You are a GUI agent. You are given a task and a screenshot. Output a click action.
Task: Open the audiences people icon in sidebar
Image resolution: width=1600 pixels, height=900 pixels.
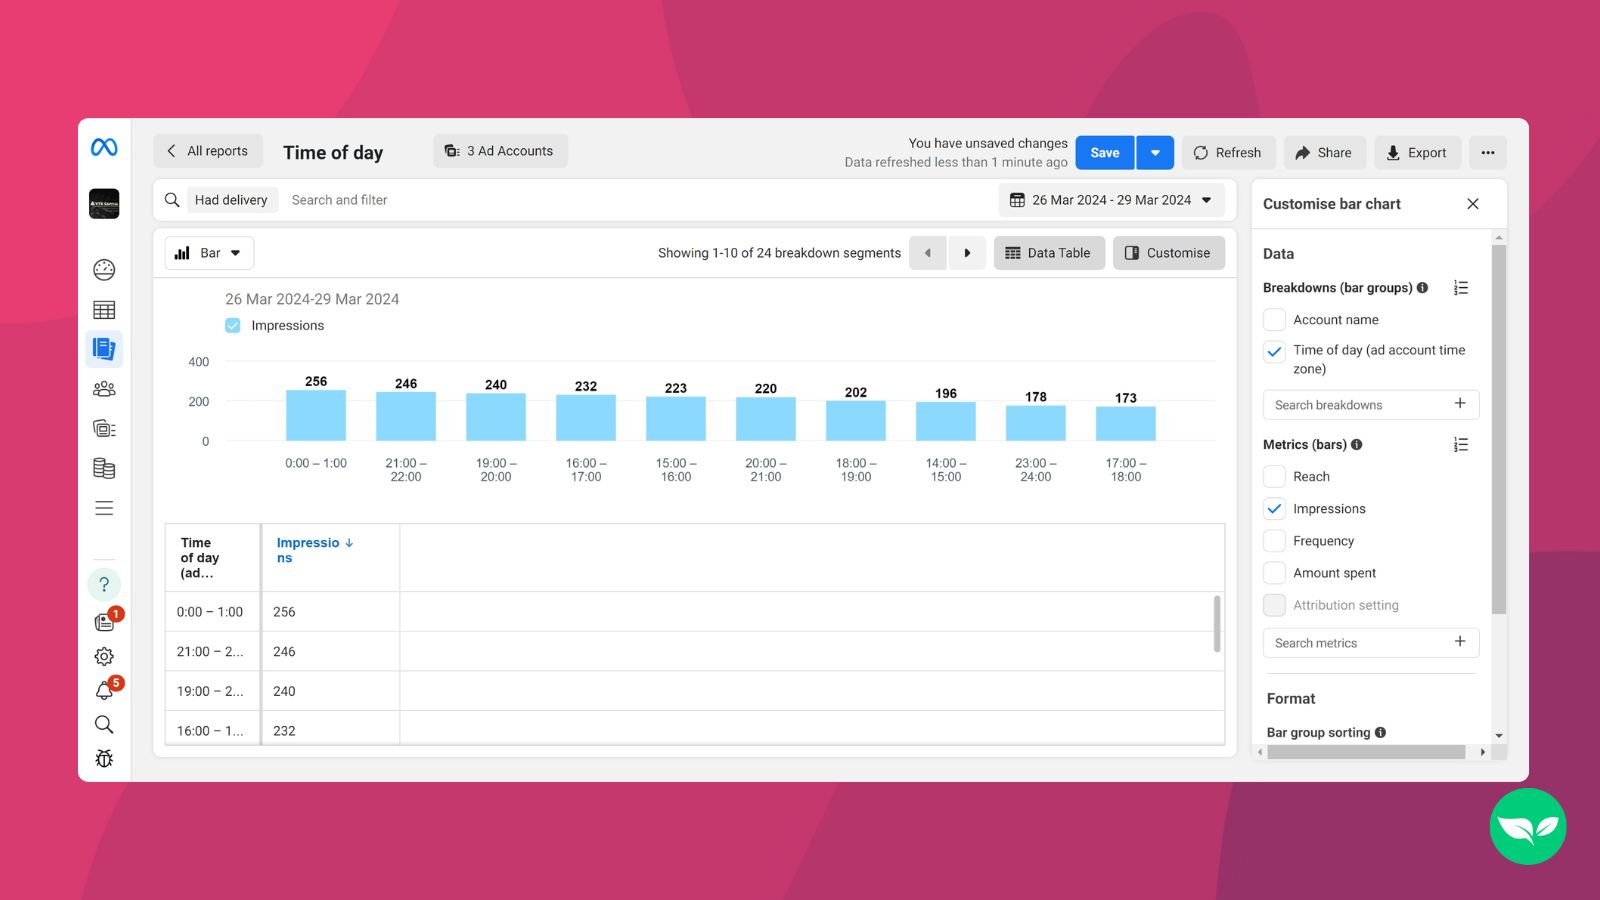tap(104, 388)
